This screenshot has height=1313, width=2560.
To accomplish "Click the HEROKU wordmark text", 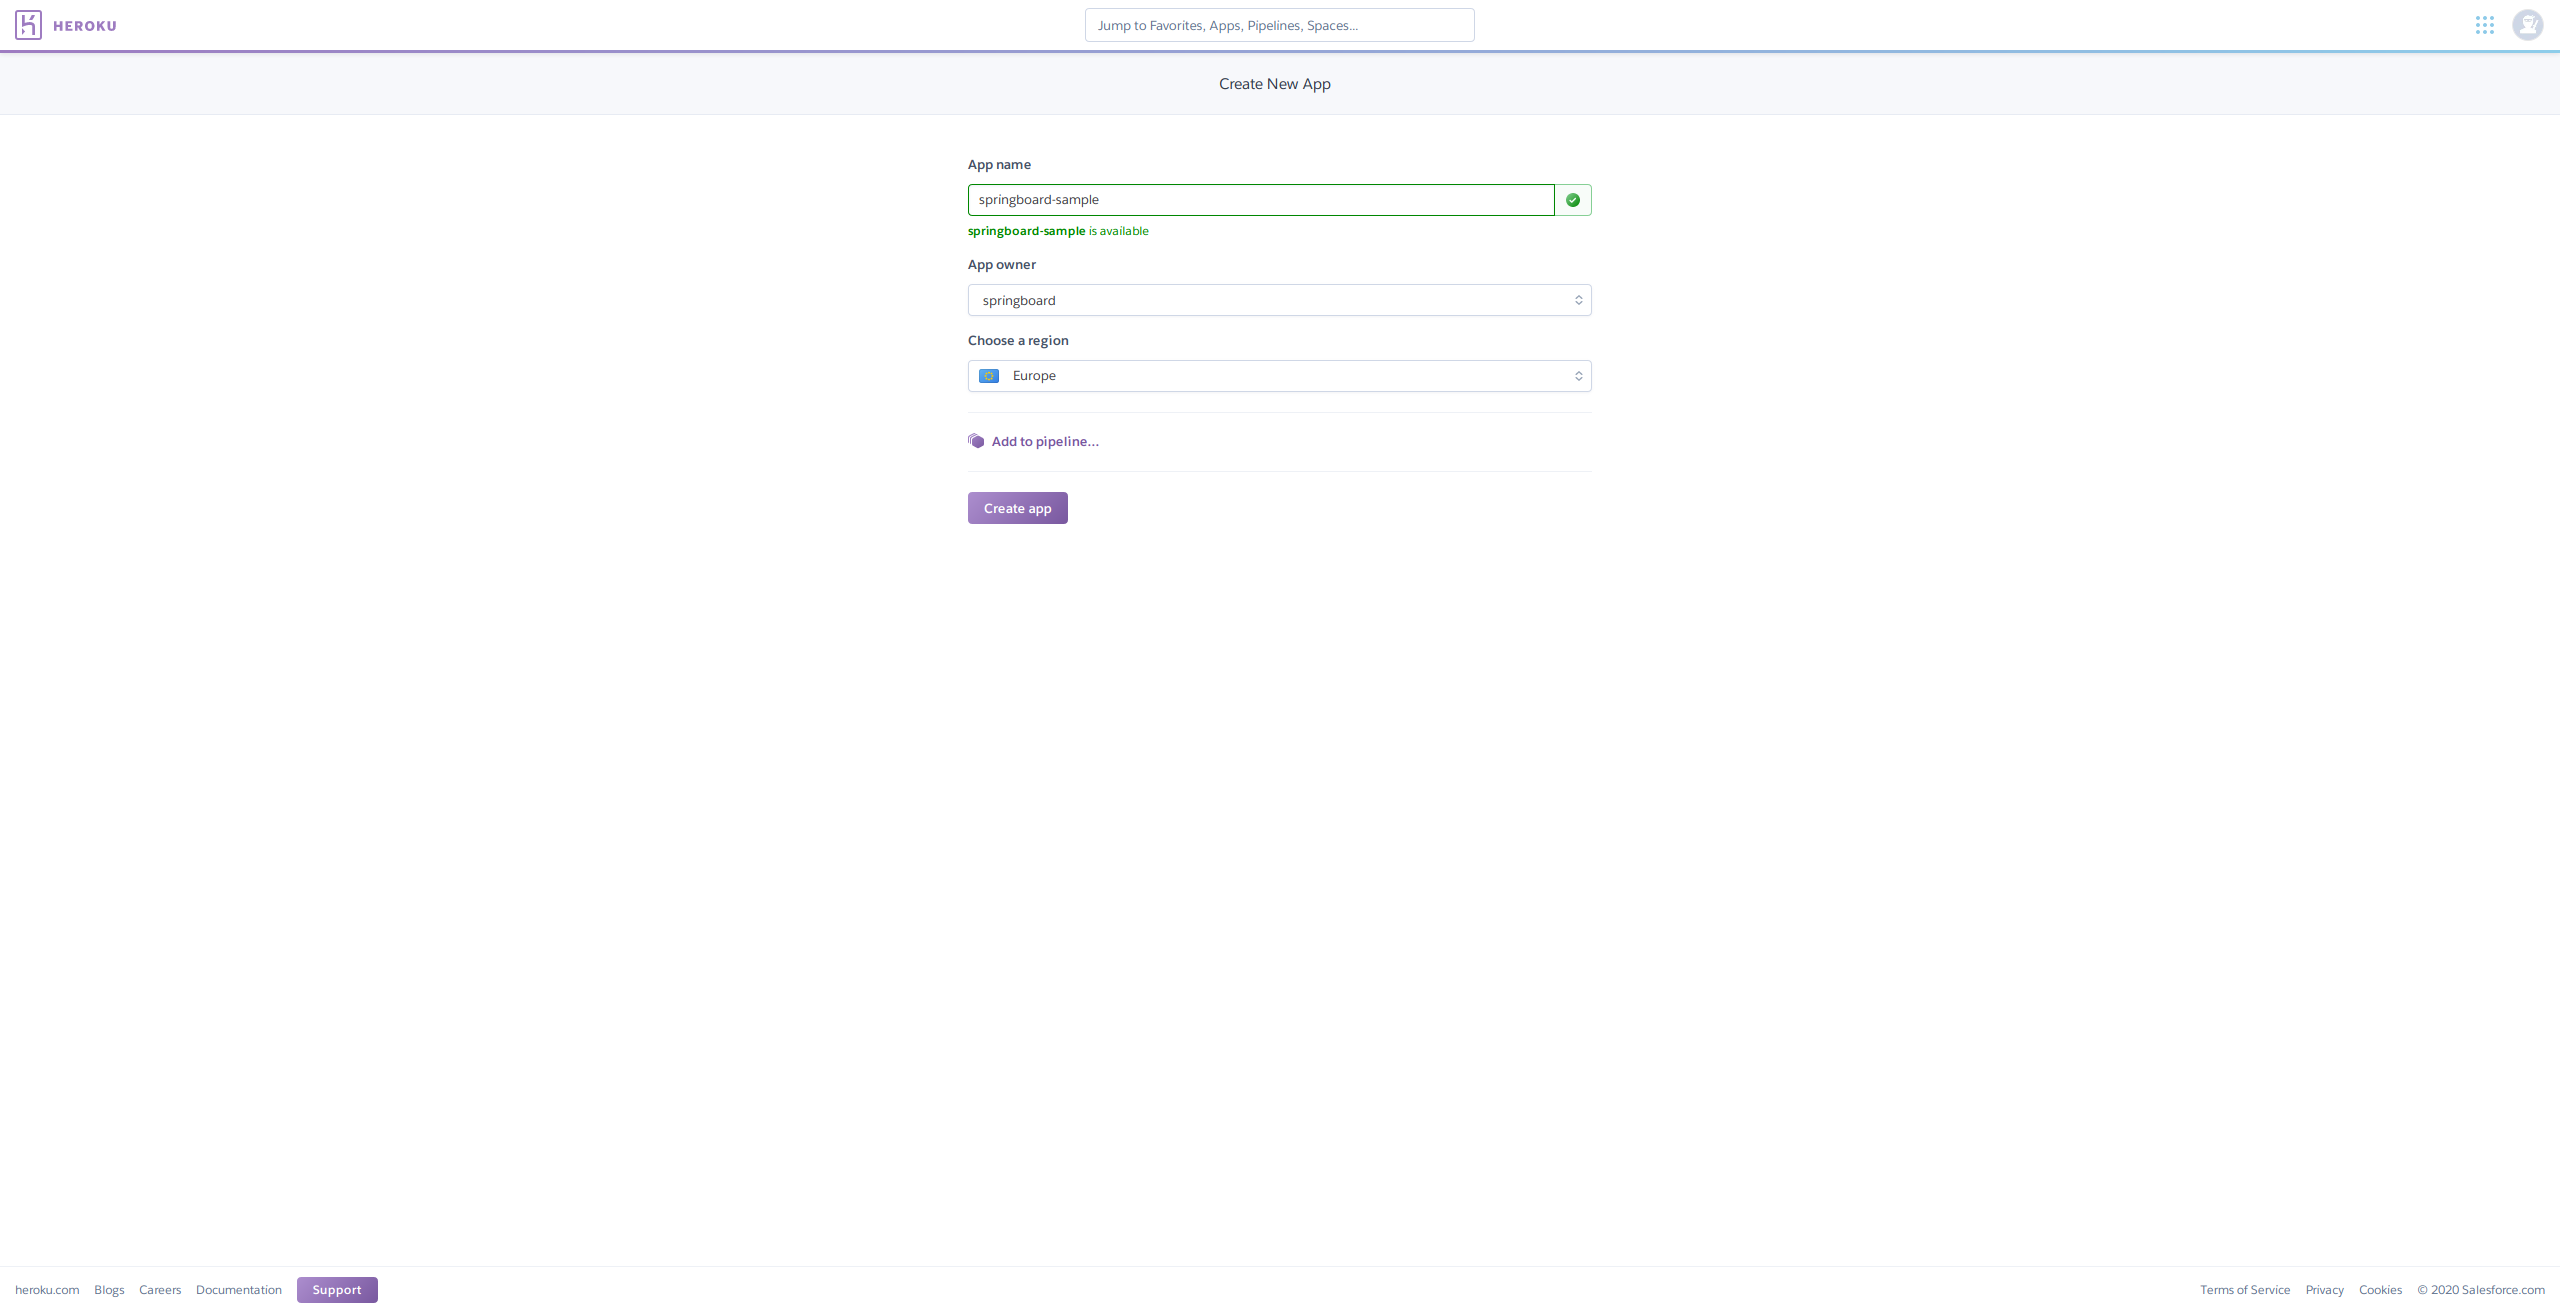I will click(85, 26).
